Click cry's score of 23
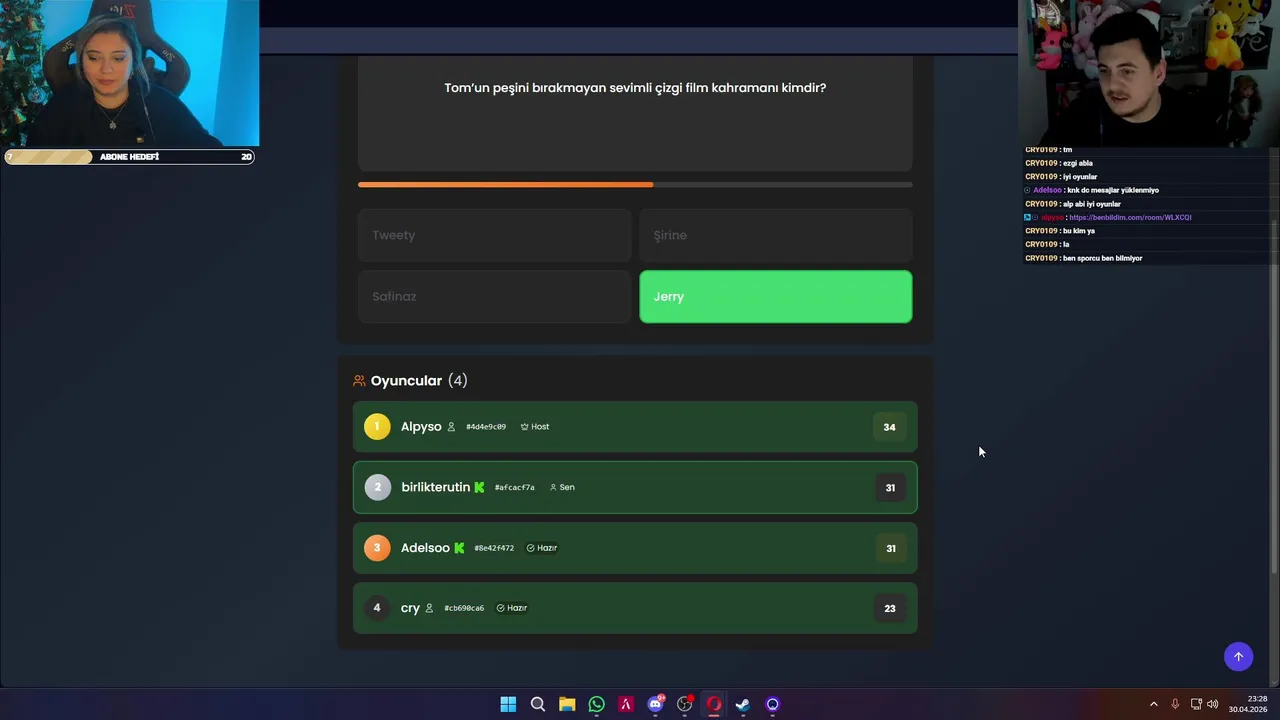Viewport: 1280px width, 720px height. point(890,608)
